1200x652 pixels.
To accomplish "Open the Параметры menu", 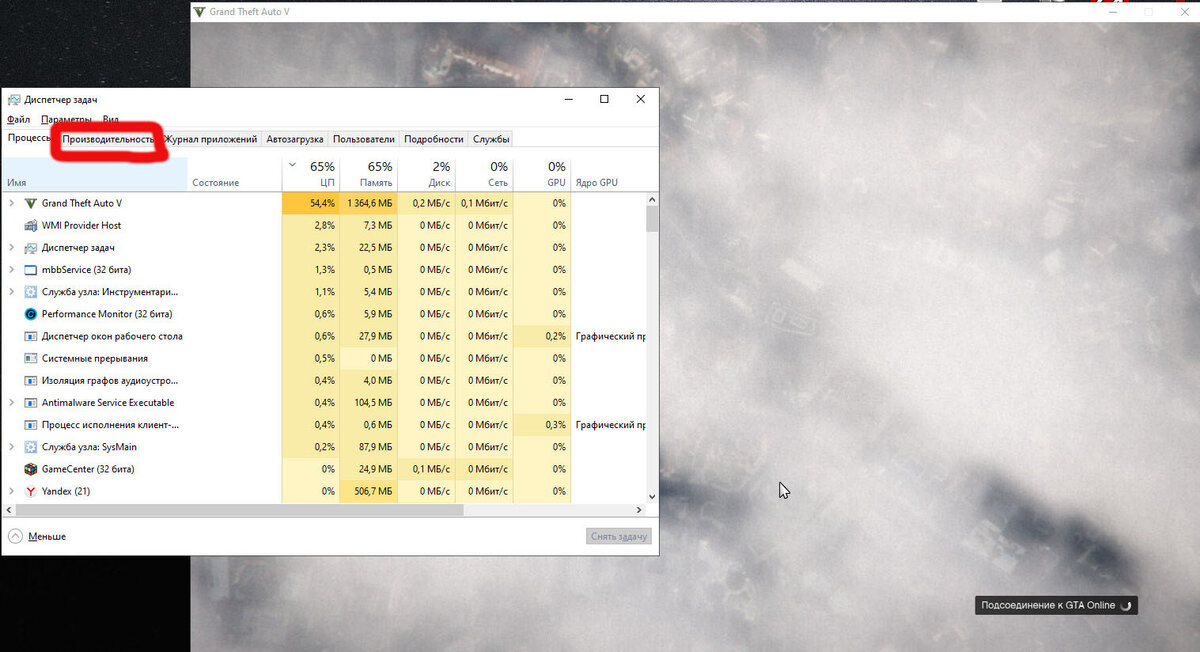I will click(66, 119).
